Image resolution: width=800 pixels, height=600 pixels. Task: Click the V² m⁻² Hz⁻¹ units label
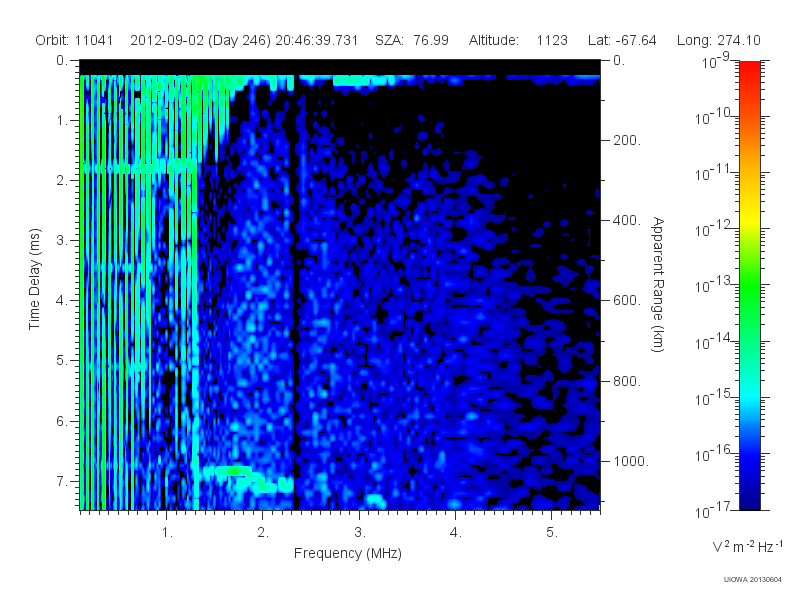[x=747, y=546]
